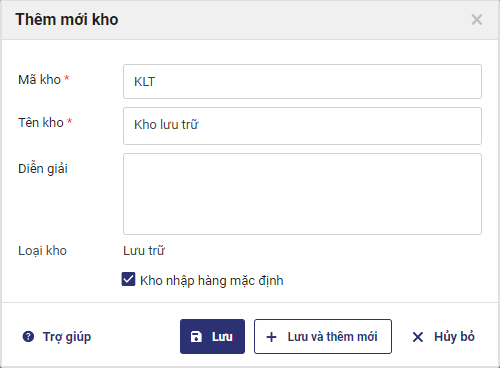Click the Lưu và thêm mới button
Viewport: 500px width, 368px height.
323,337
